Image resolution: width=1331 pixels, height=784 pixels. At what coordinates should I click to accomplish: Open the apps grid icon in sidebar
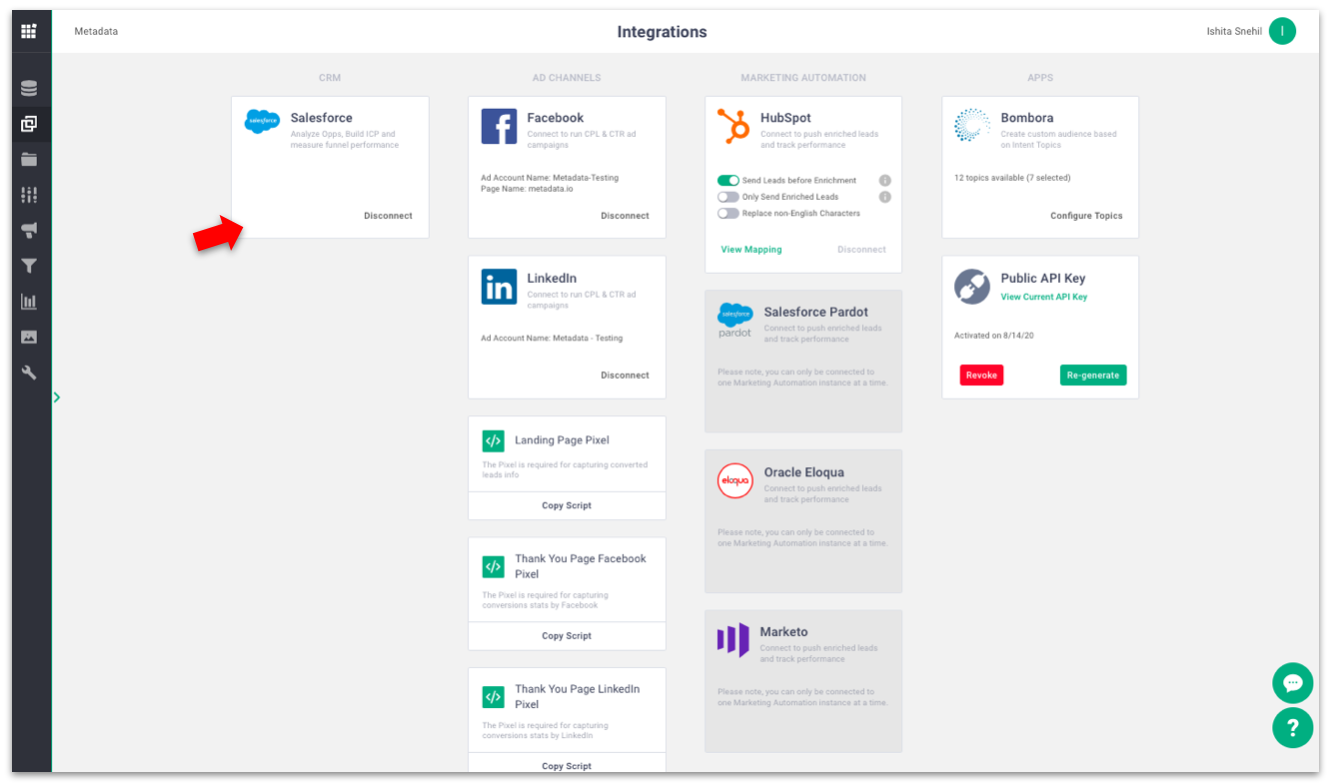pos(29,31)
